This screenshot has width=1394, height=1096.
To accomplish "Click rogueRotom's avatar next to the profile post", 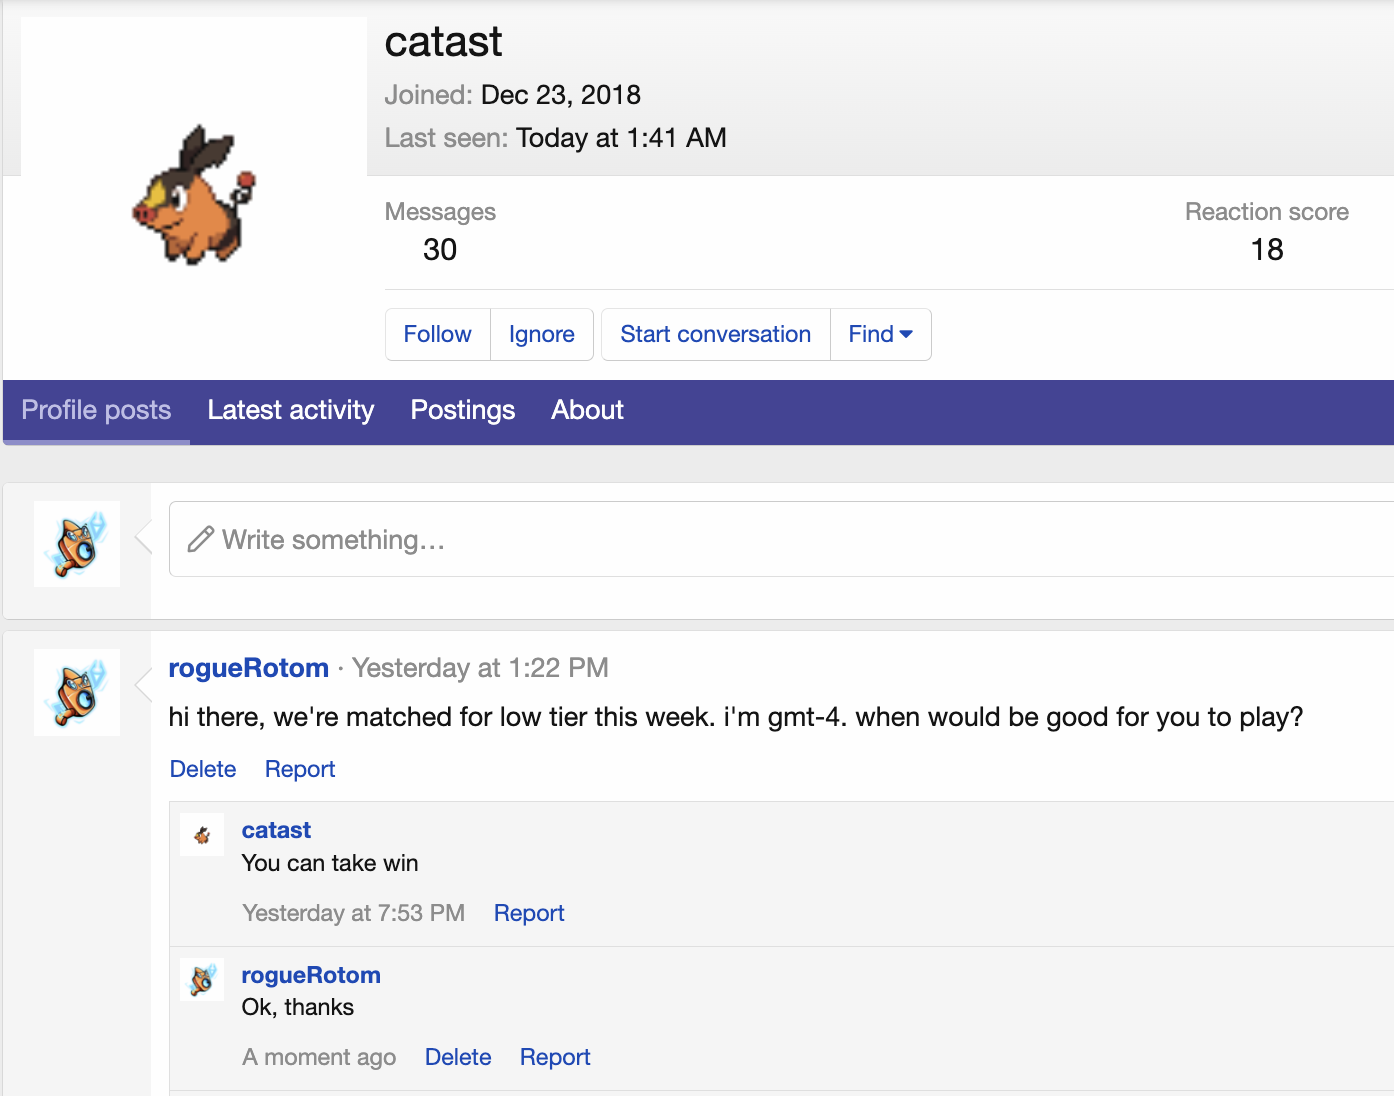I will pos(77,692).
